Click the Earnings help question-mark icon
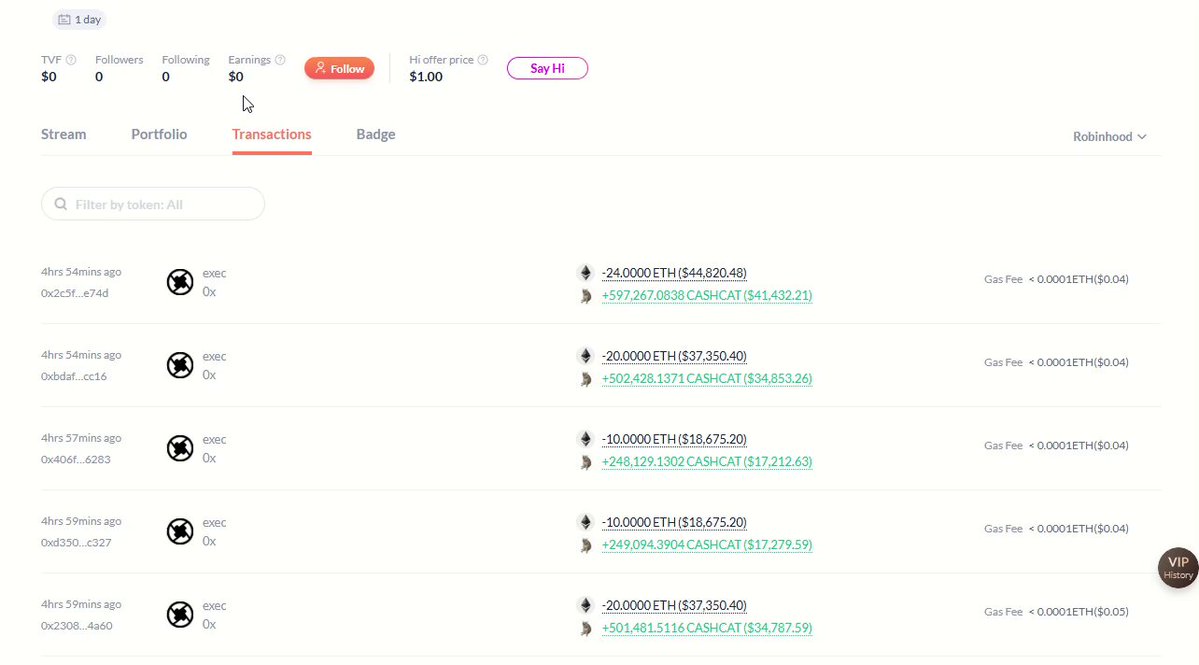 (x=280, y=60)
